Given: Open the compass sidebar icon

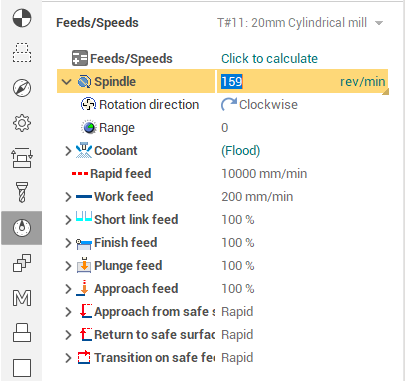Looking at the screenshot, I should 22,88.
